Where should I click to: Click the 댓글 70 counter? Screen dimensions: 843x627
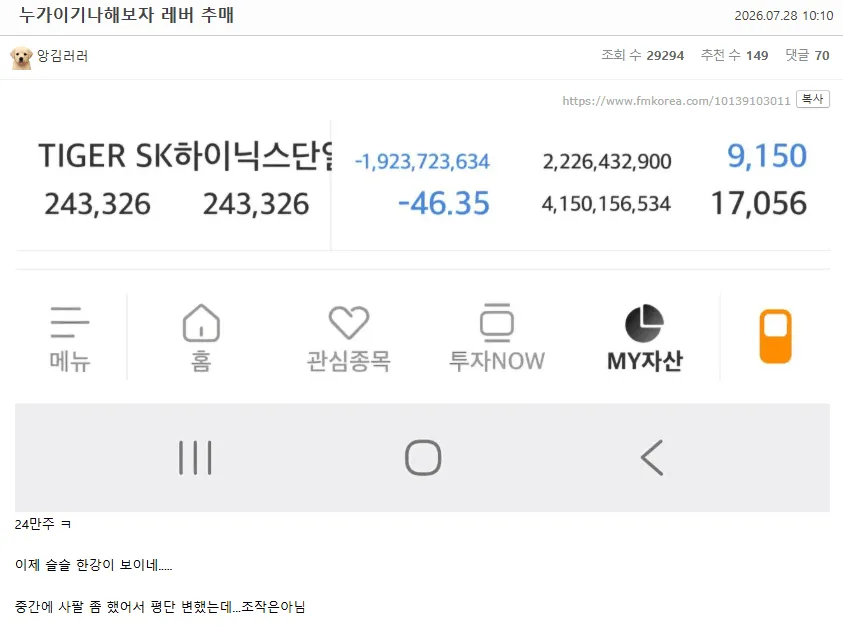point(808,55)
